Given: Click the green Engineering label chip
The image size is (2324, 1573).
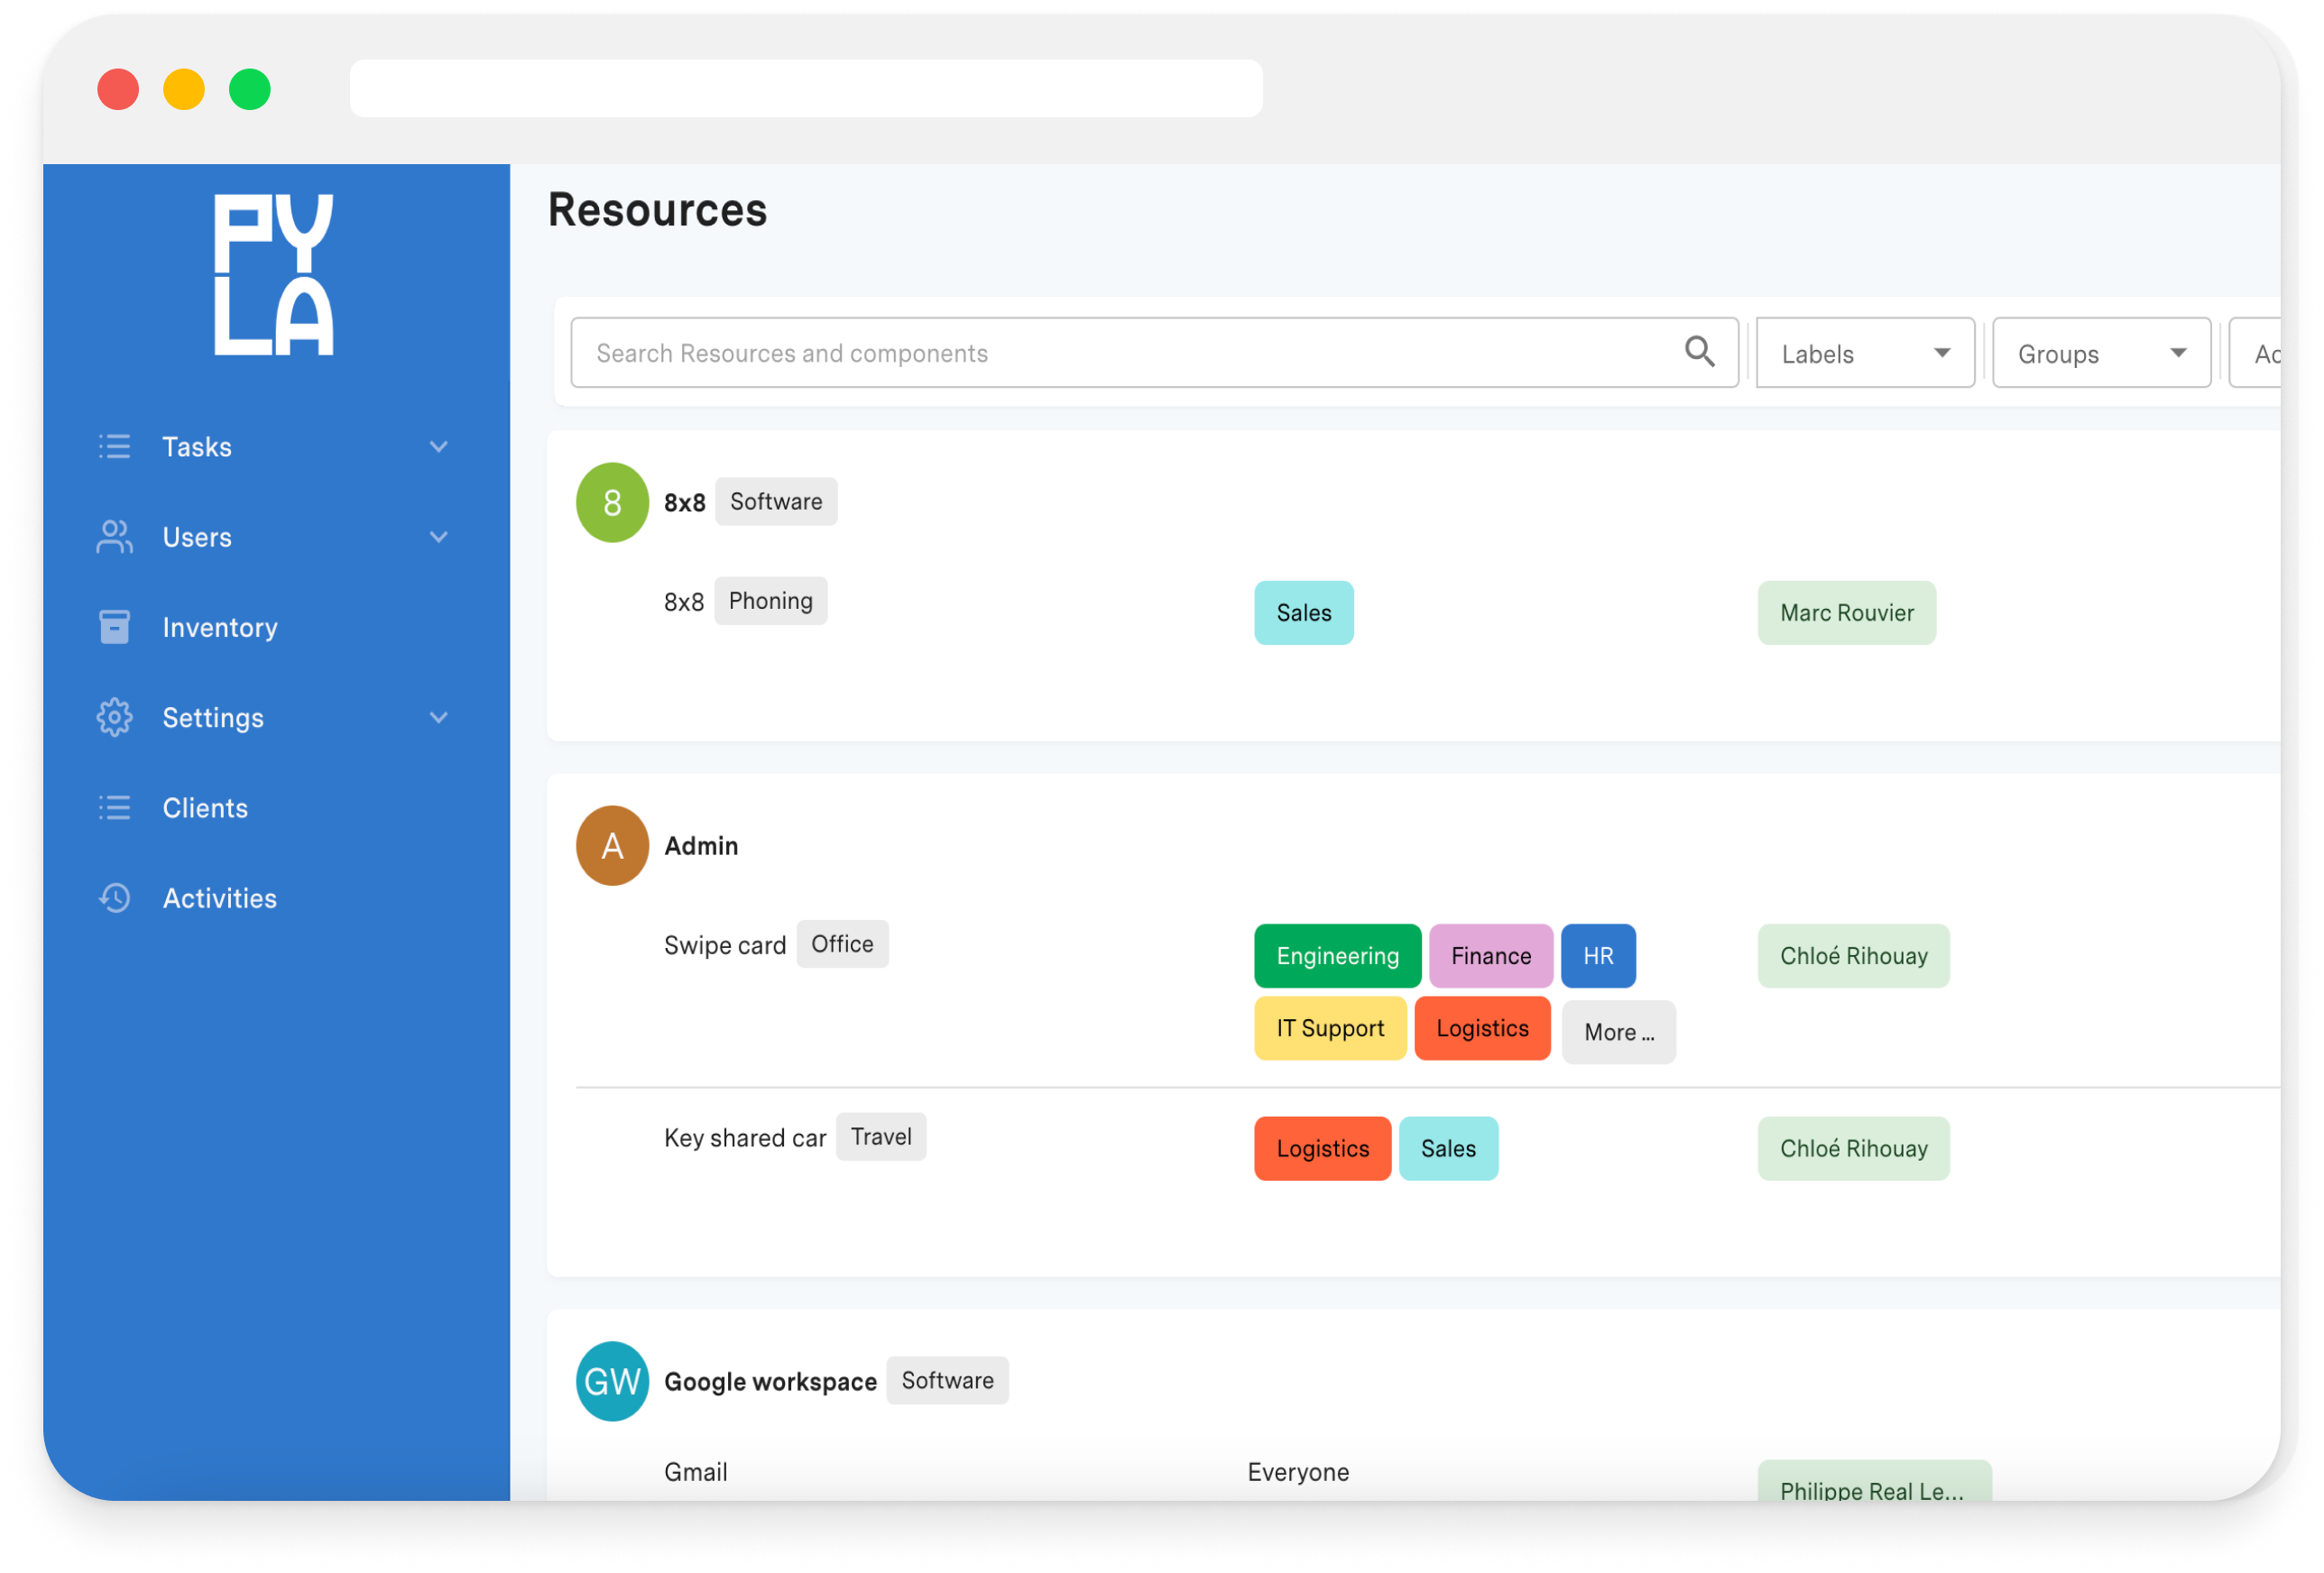Looking at the screenshot, I should 1337,955.
